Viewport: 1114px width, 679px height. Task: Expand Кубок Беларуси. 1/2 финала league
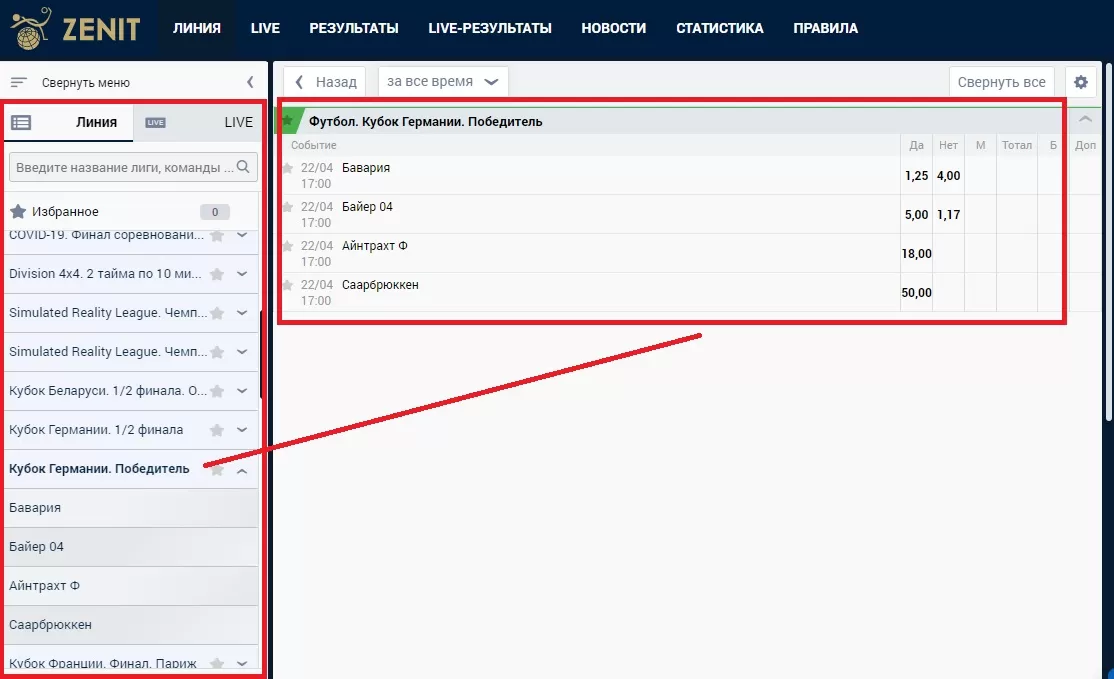click(242, 391)
